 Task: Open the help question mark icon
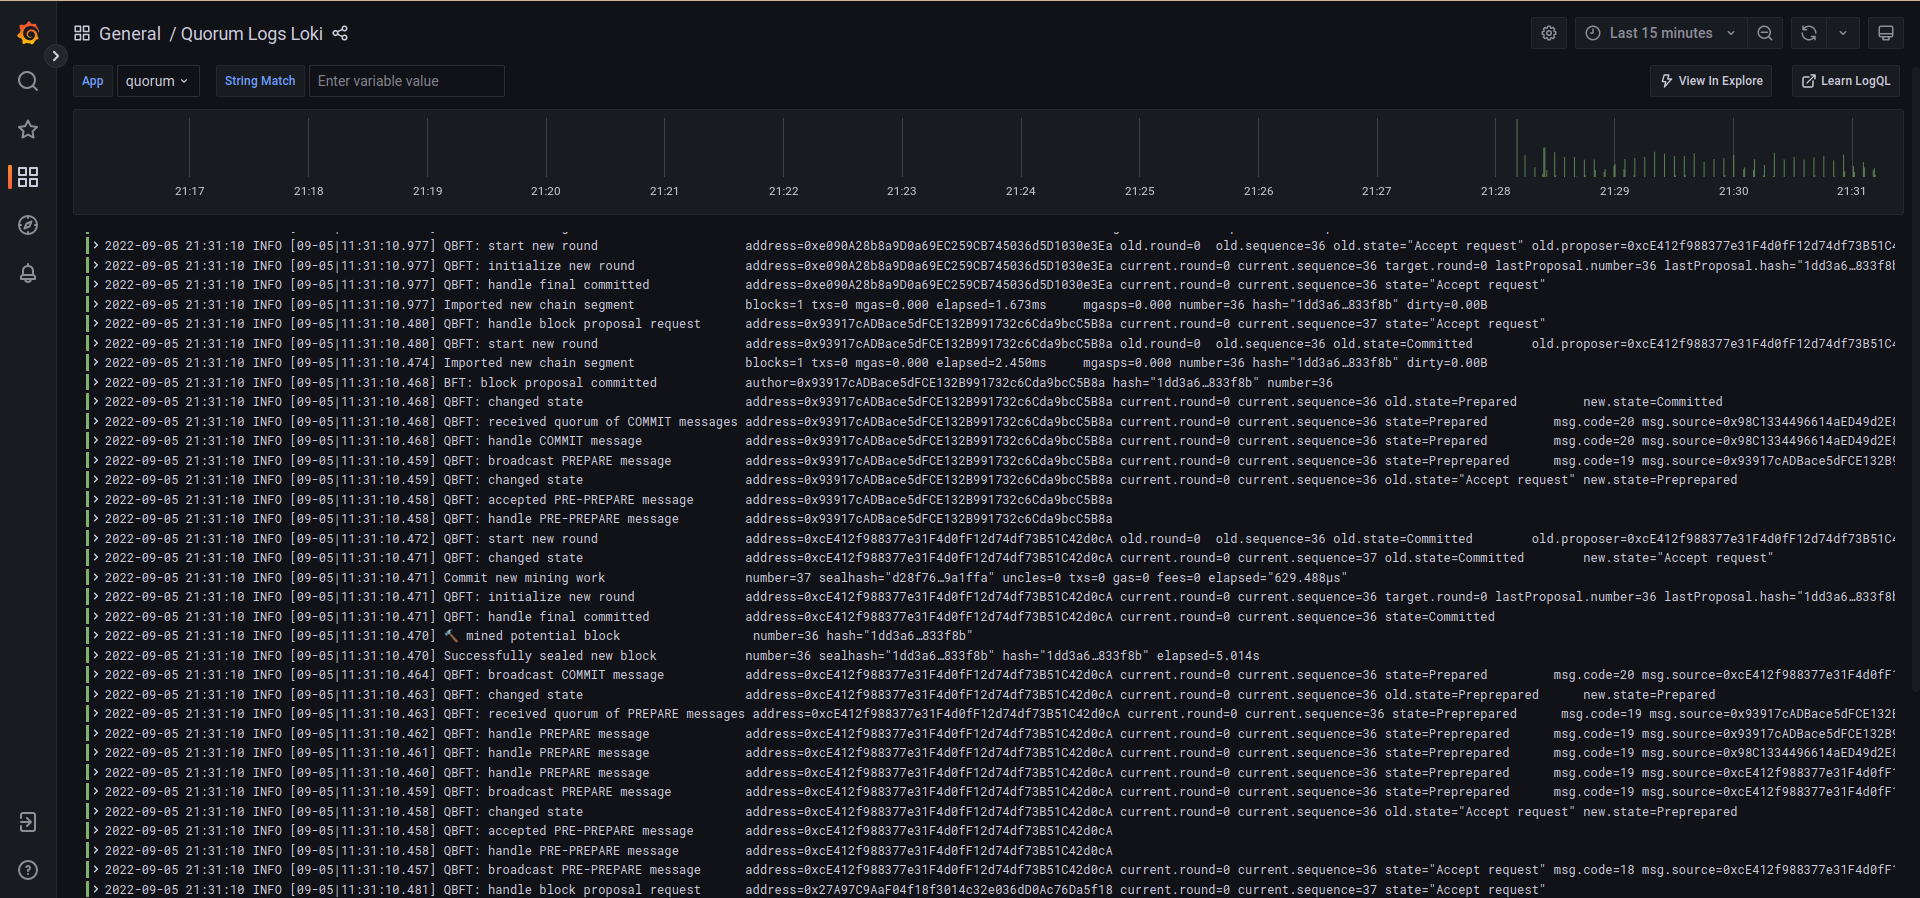click(28, 870)
